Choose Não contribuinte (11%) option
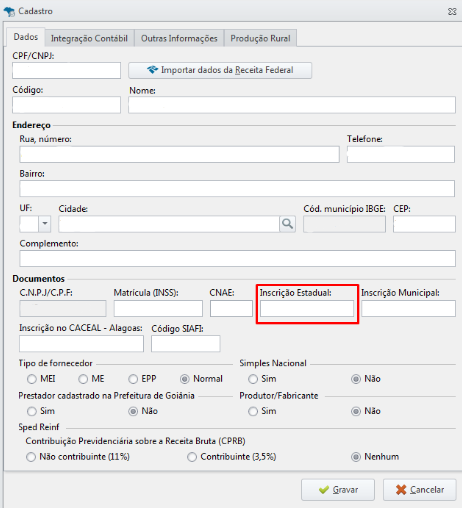This screenshot has width=462, height=511. [x=31, y=457]
